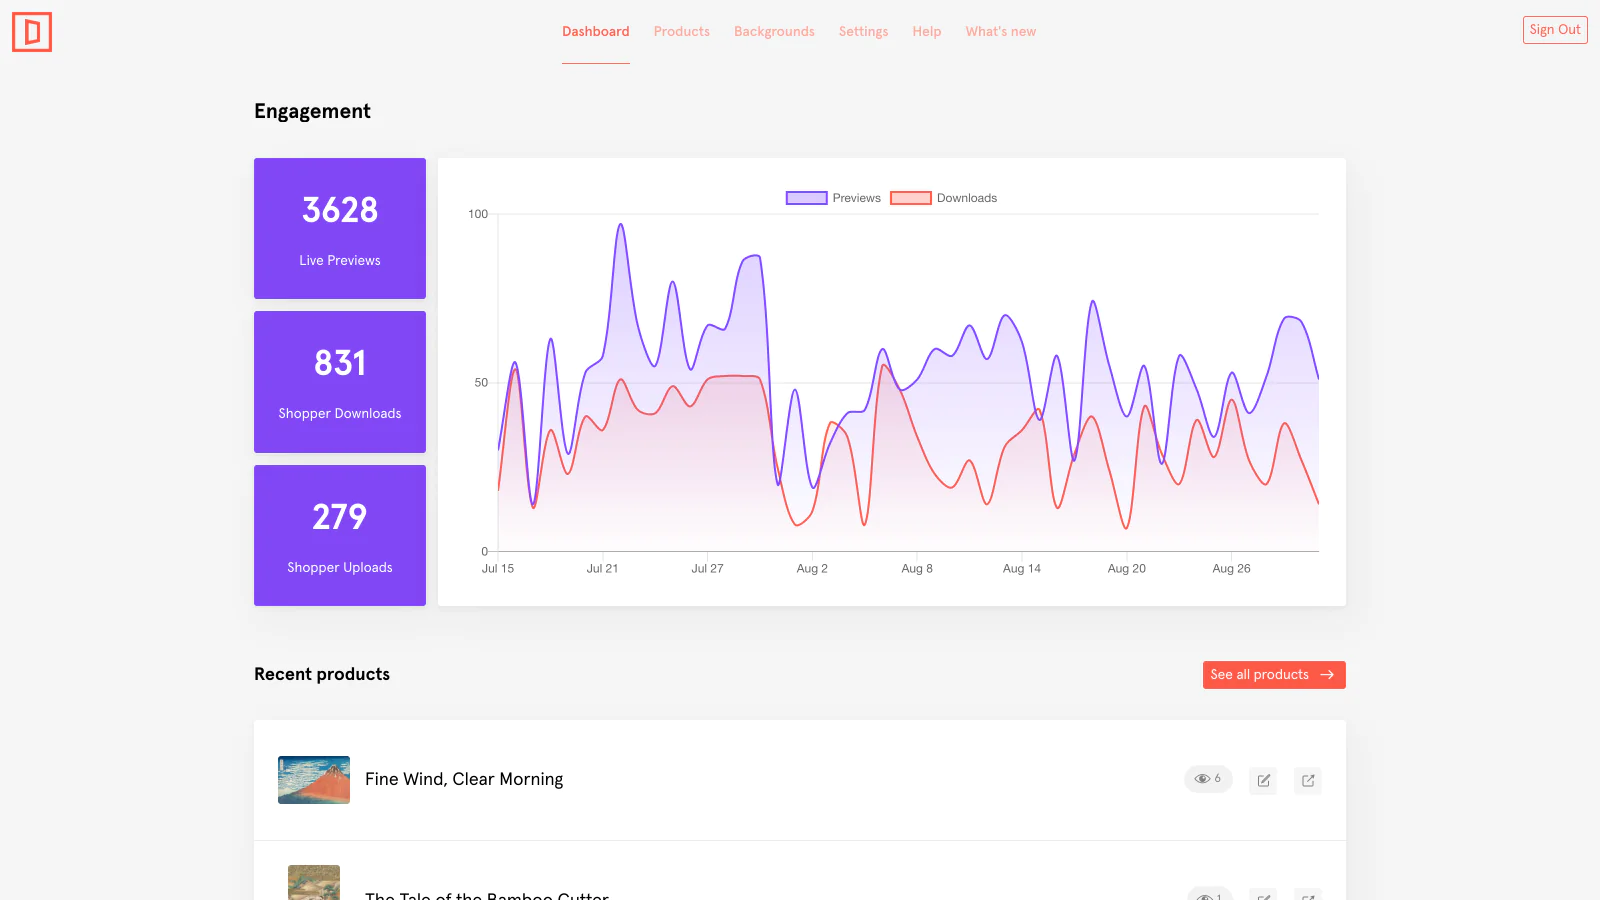
Task: Click the Aug 26 axis label
Action: (1231, 568)
